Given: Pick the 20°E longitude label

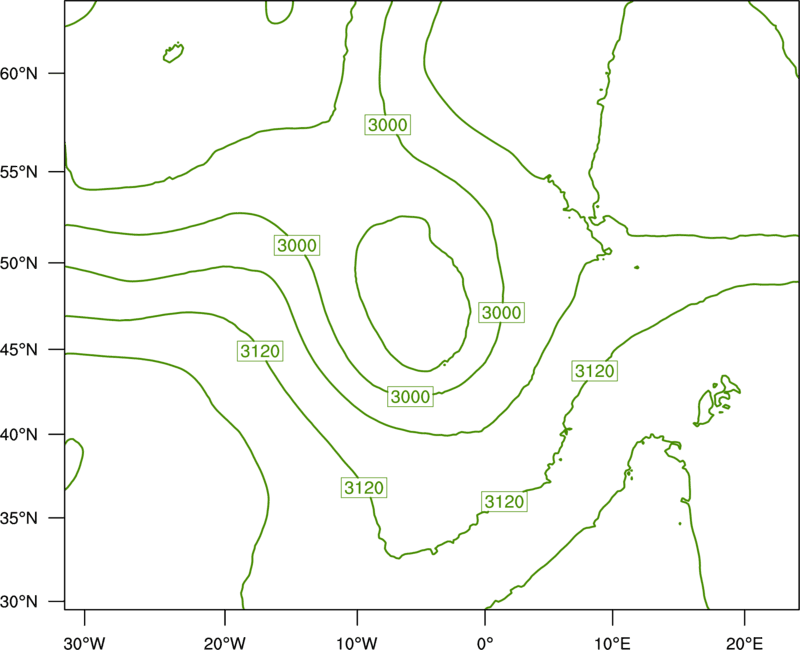Looking at the screenshot, I should [x=744, y=643].
